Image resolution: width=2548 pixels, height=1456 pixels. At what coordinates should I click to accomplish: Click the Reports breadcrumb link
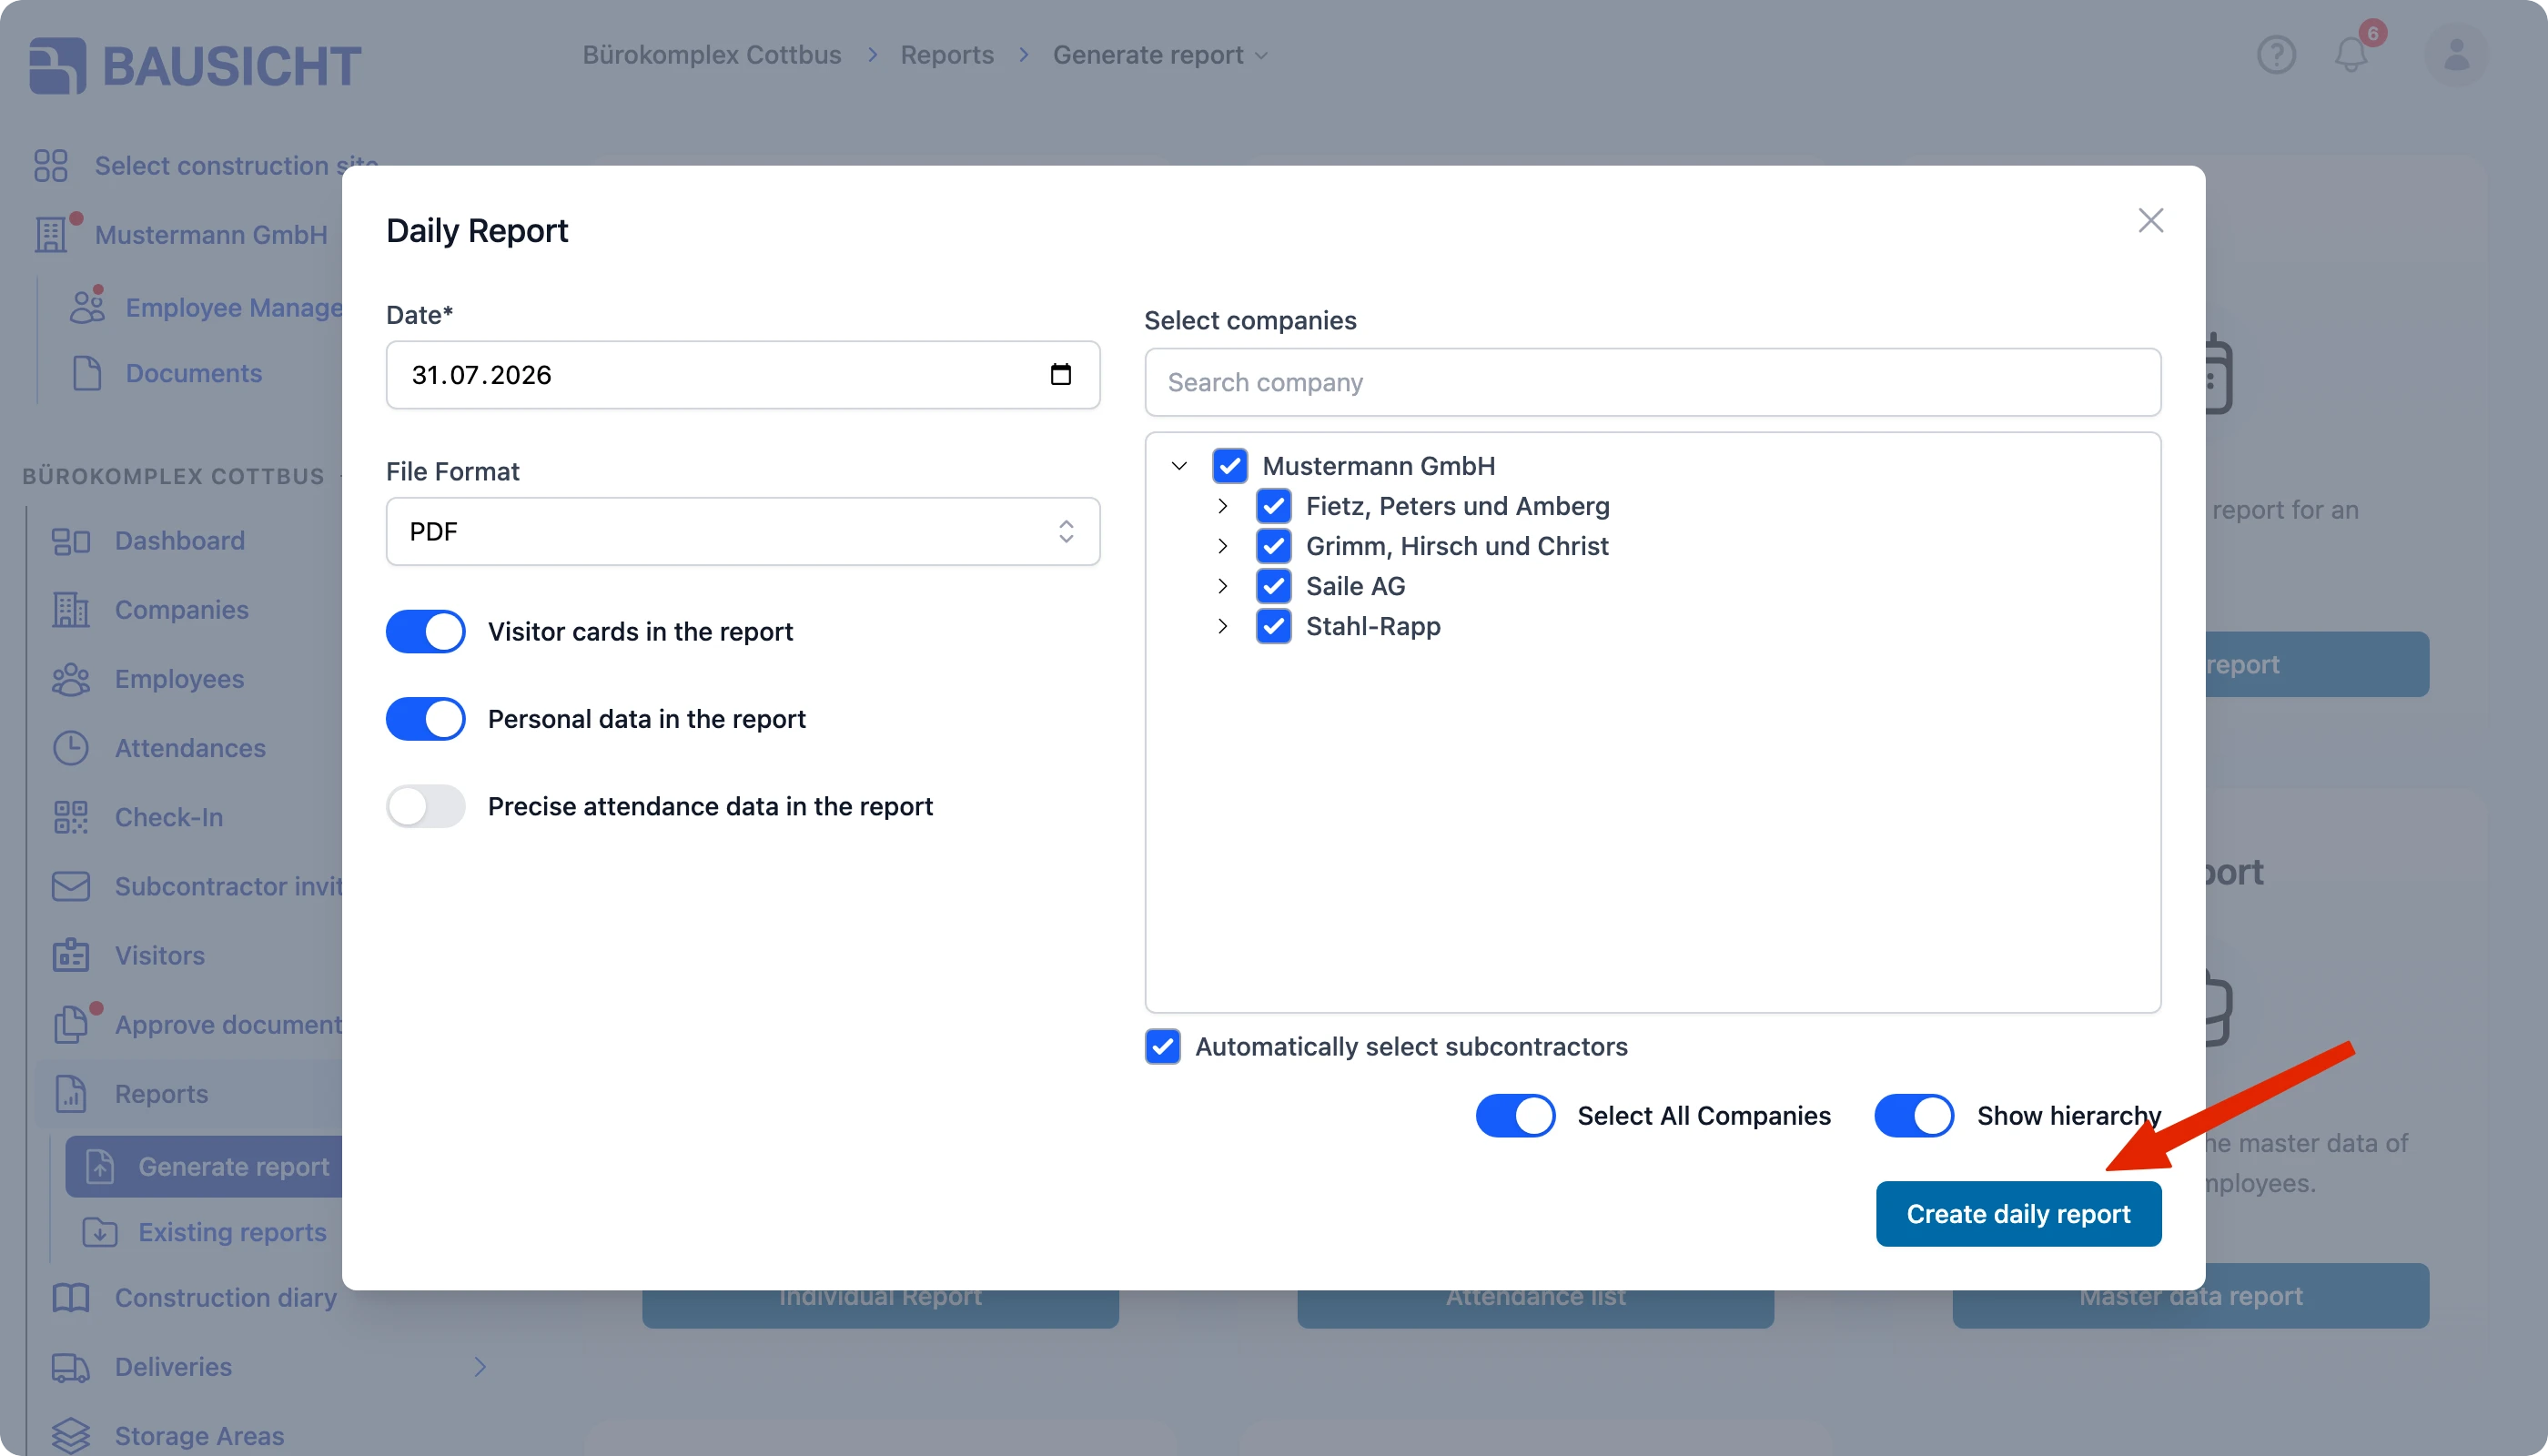click(x=947, y=55)
